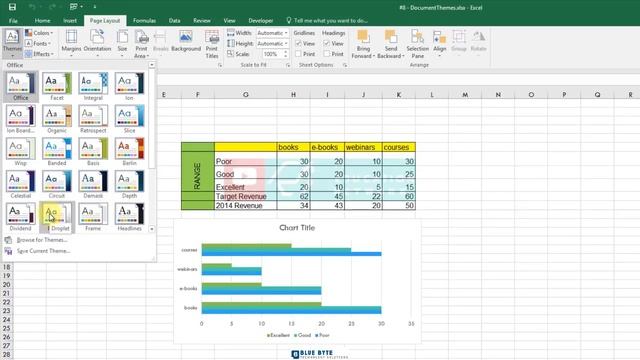Screen dimensions: 640x360
Task: Click the Chart Title text
Action: [297, 228]
